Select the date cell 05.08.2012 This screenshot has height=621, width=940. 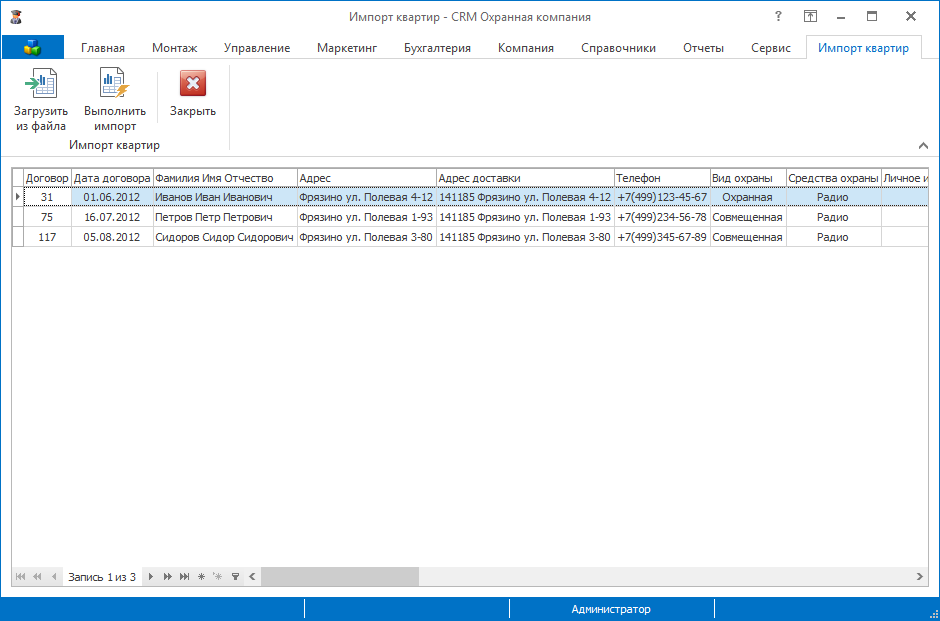click(x=112, y=237)
